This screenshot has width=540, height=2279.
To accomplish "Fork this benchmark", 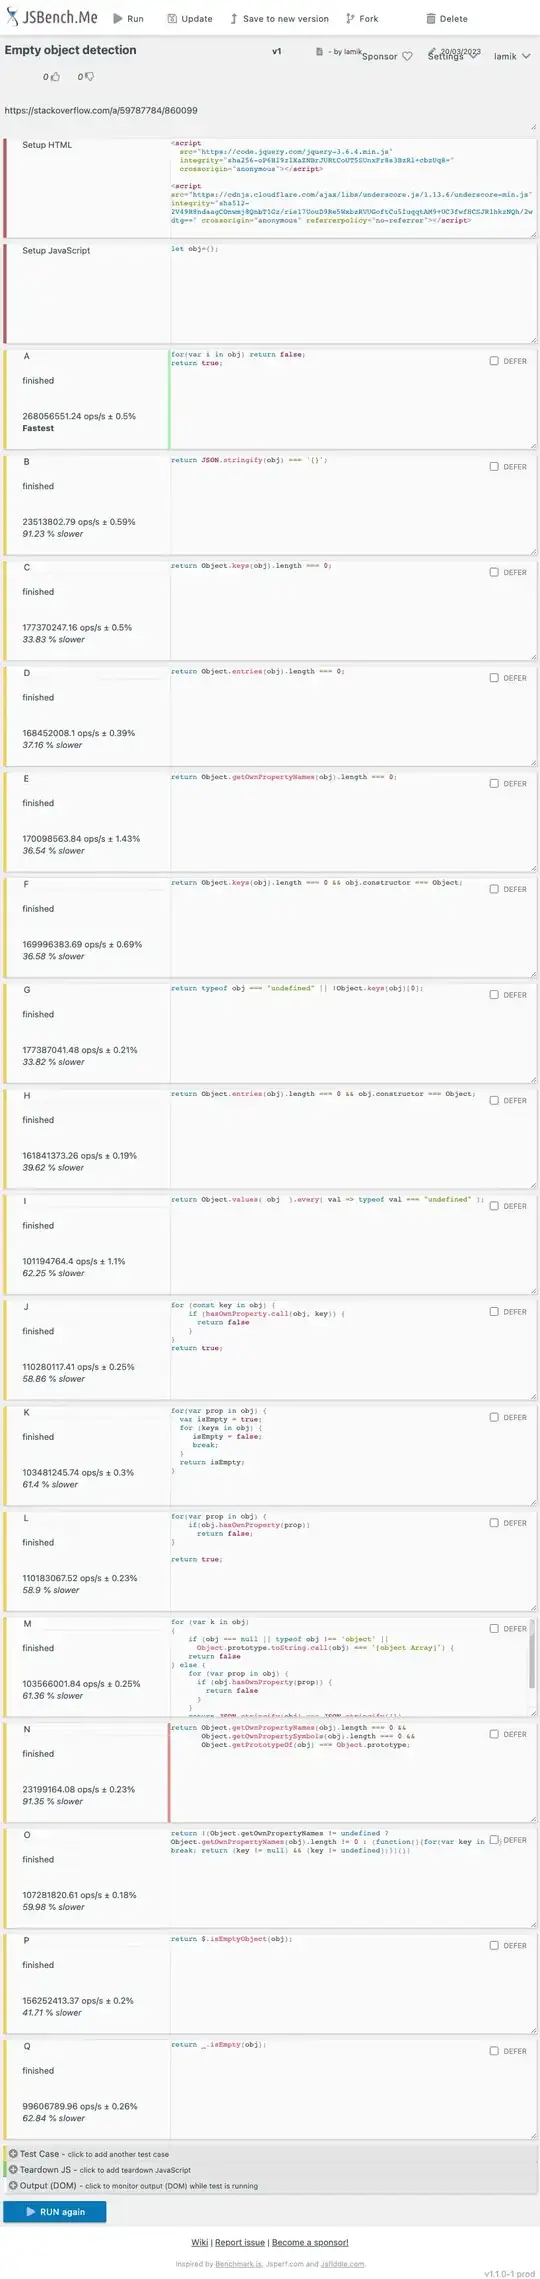I will [362, 19].
